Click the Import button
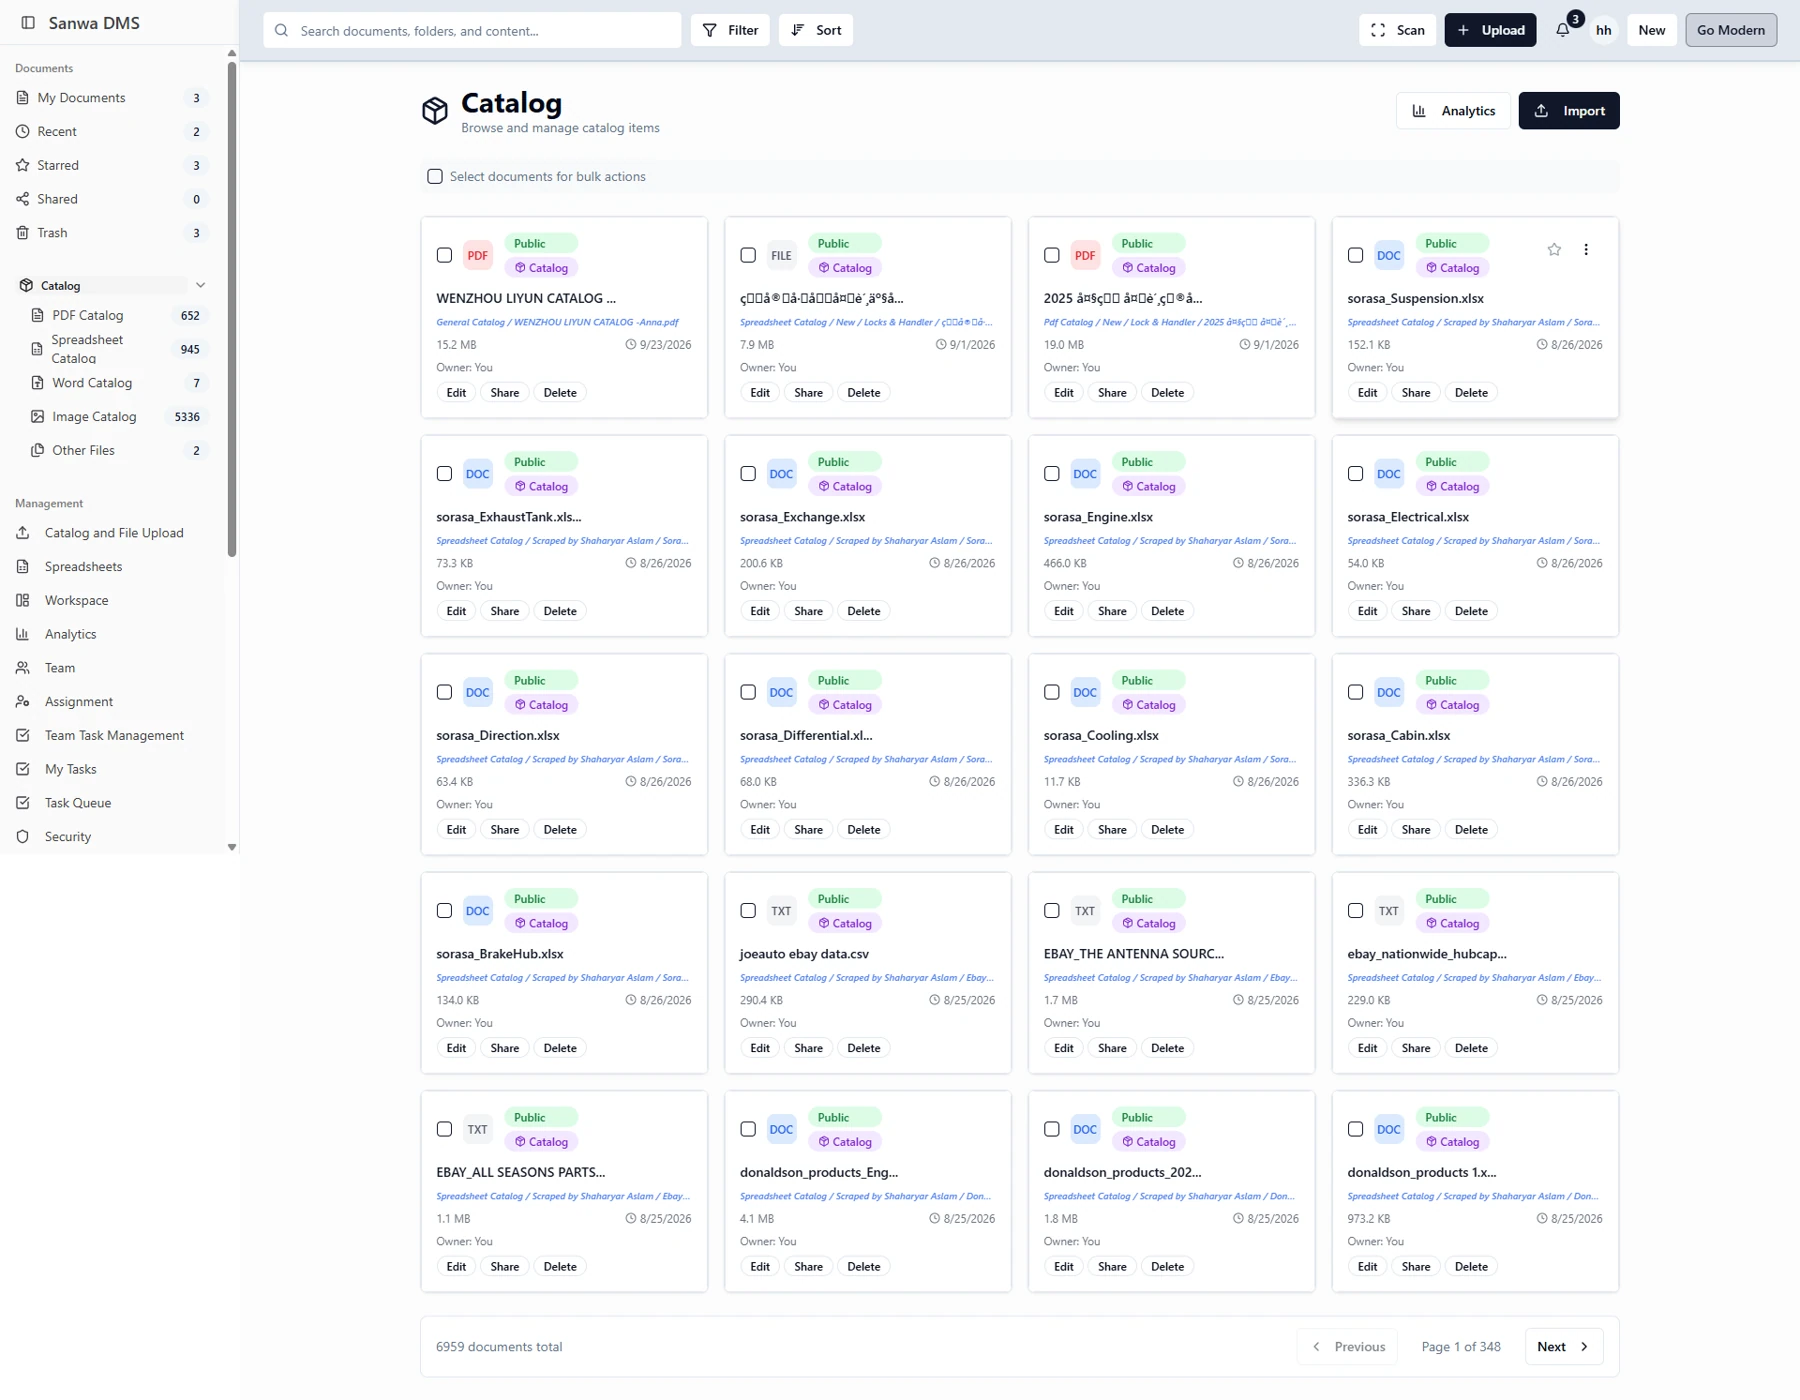Image resolution: width=1800 pixels, height=1400 pixels. tap(1569, 111)
